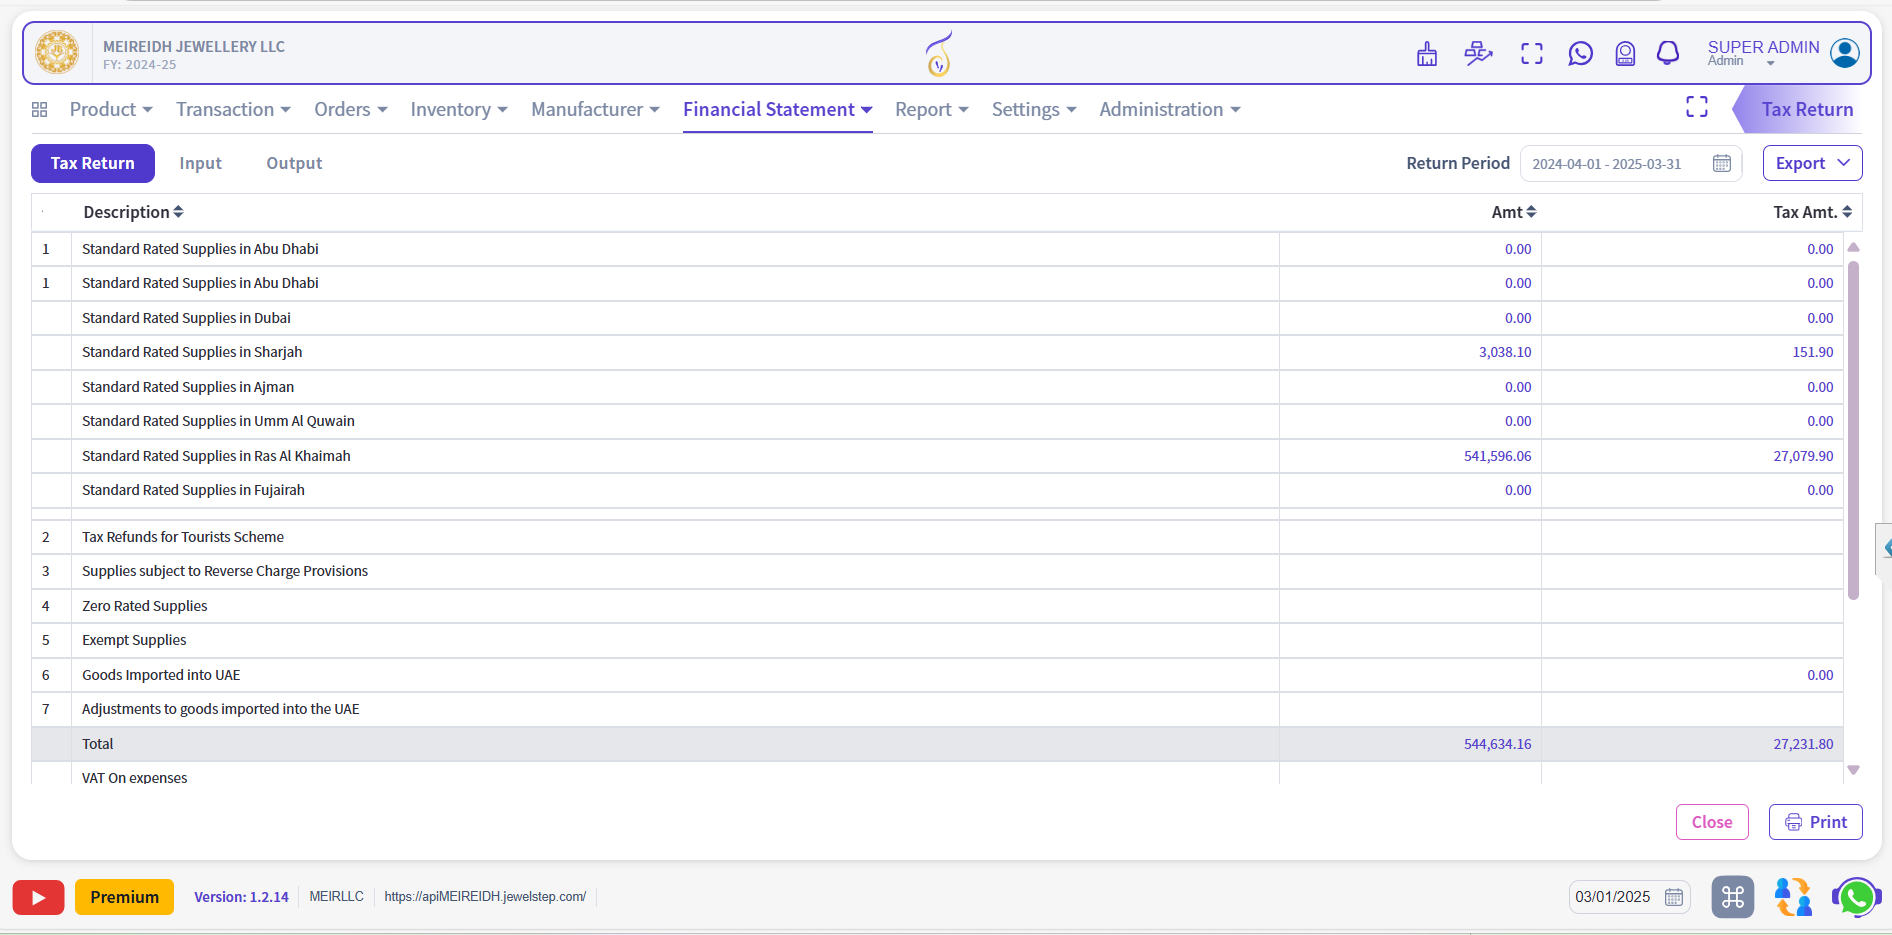Click 'Standard Rated Supplies in Sharjah' row
This screenshot has height=935, width=1892.
pyautogui.click(x=937, y=352)
